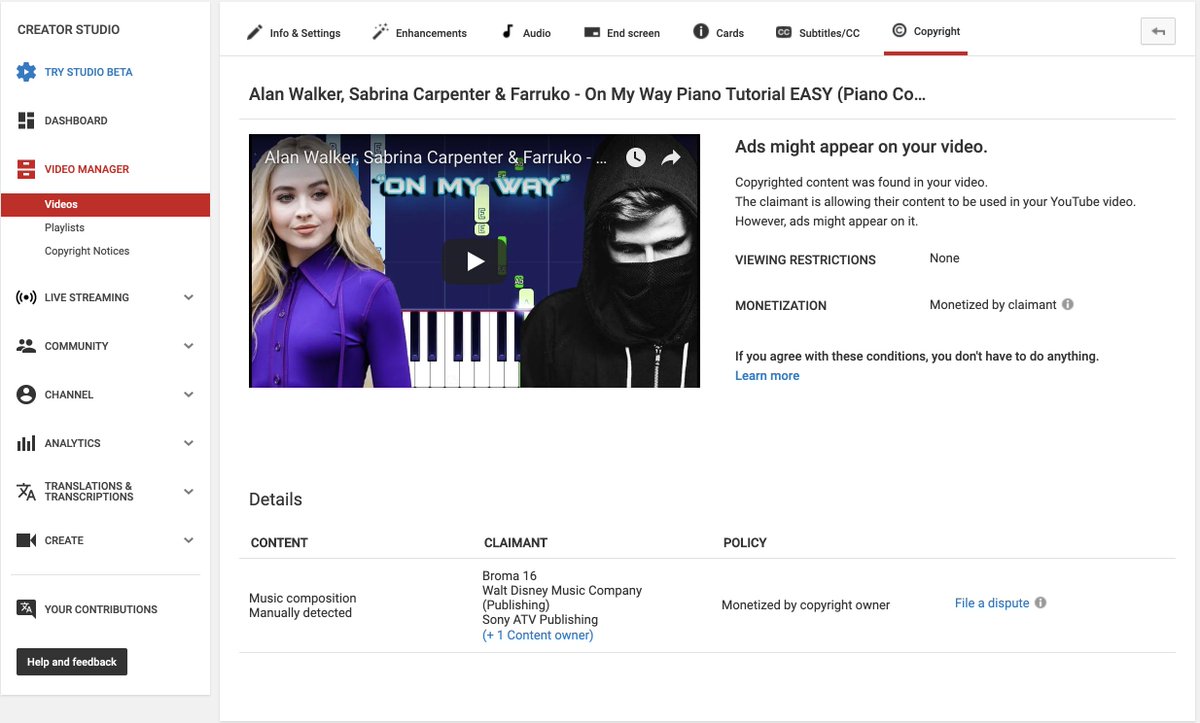This screenshot has height=723, width=1200.
Task: Expand the Live Streaming section
Action: 189,297
